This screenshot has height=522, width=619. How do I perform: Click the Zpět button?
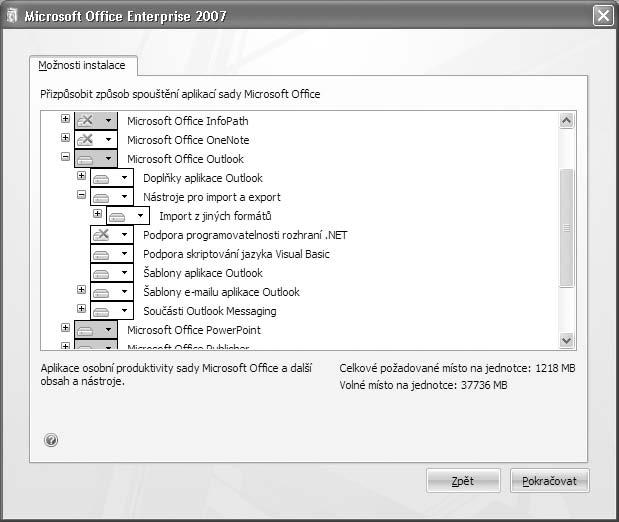click(x=463, y=481)
